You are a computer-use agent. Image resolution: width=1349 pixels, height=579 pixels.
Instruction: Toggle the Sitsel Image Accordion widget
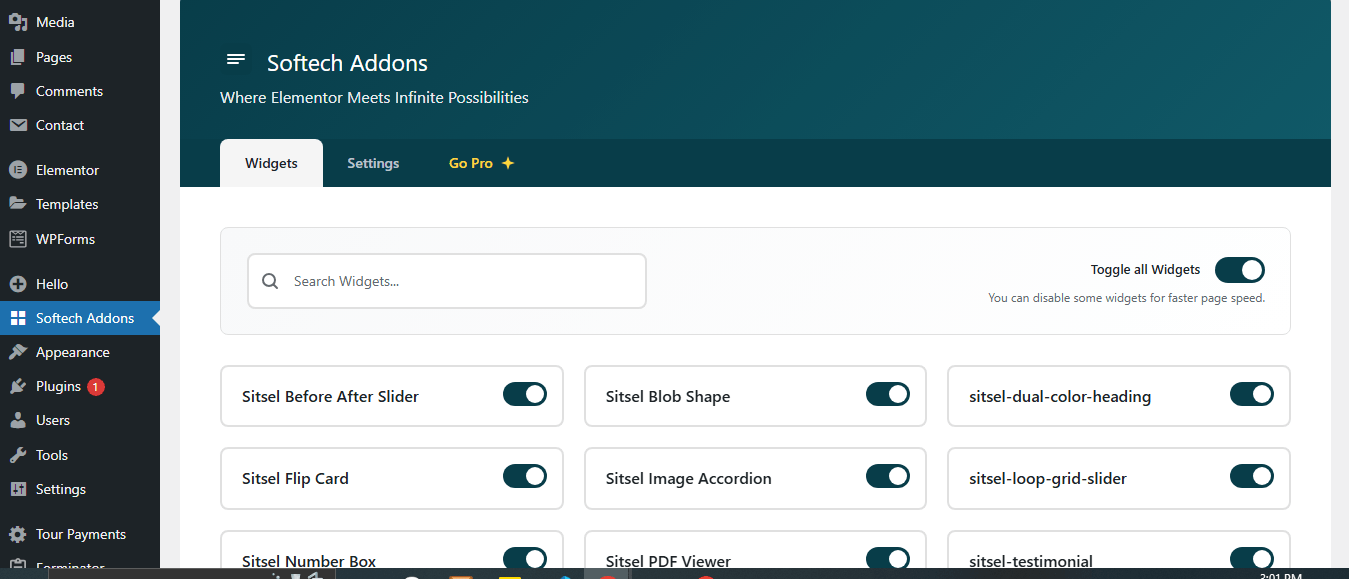[x=888, y=476]
